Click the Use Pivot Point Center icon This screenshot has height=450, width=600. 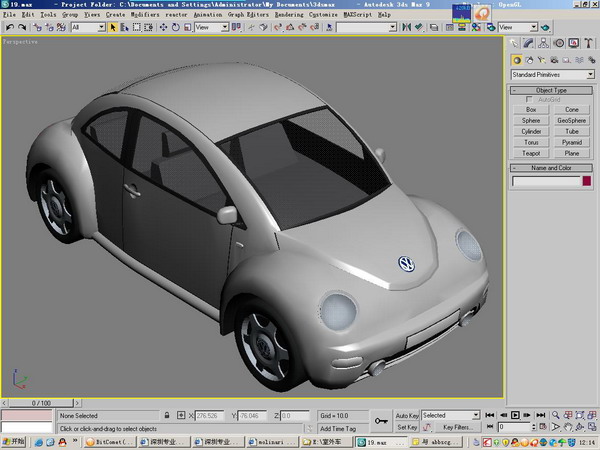[236, 28]
